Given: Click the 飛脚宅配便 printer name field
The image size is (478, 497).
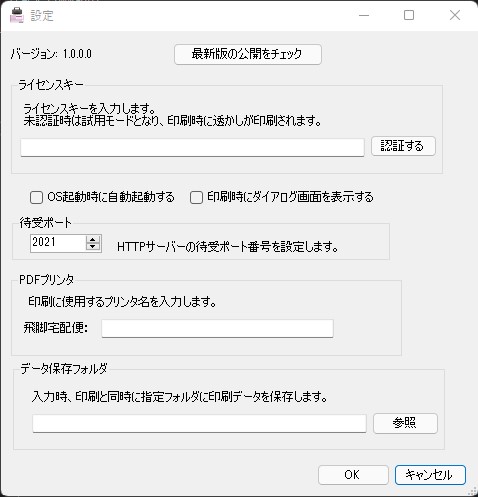Looking at the screenshot, I should coord(217,328).
